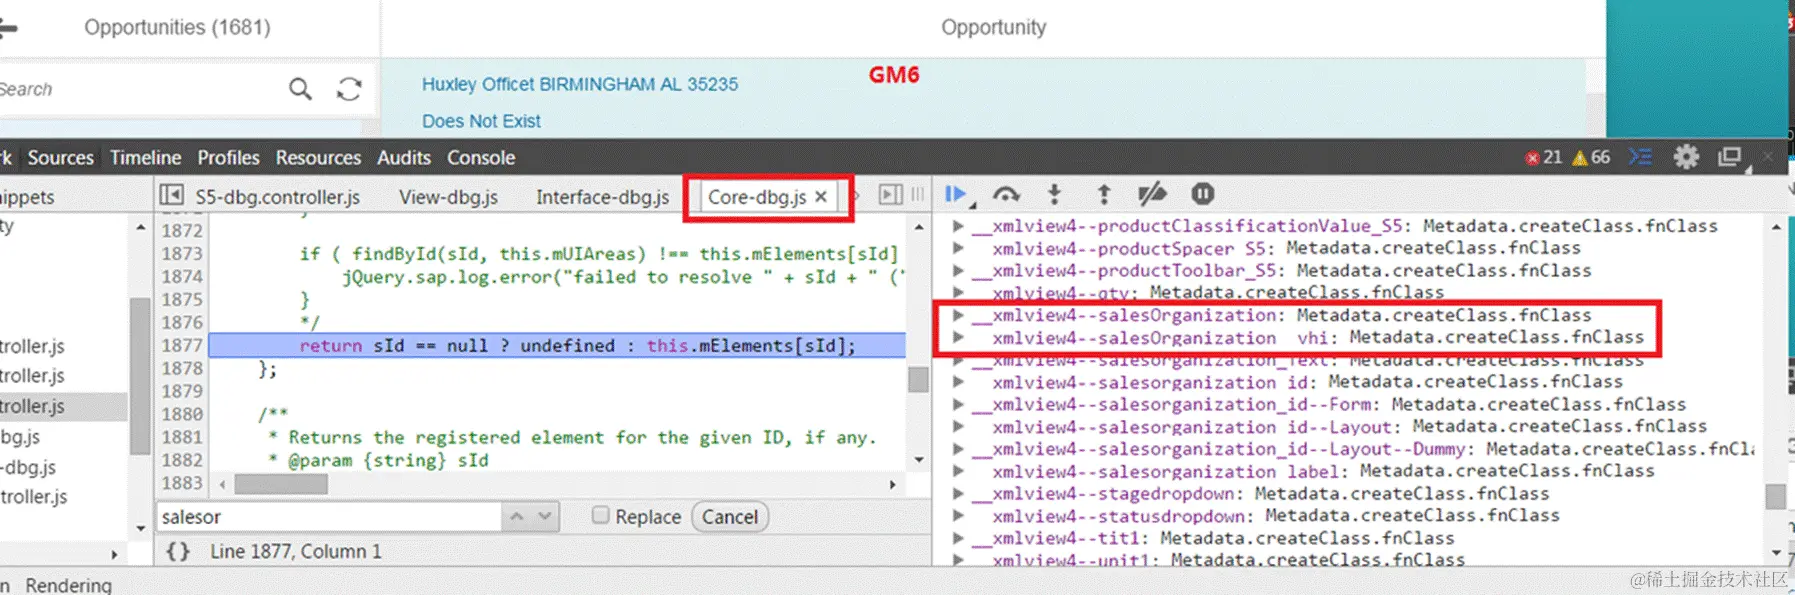Click the warning count 66
The width and height of the screenshot is (1795, 595).
[x=1591, y=157]
